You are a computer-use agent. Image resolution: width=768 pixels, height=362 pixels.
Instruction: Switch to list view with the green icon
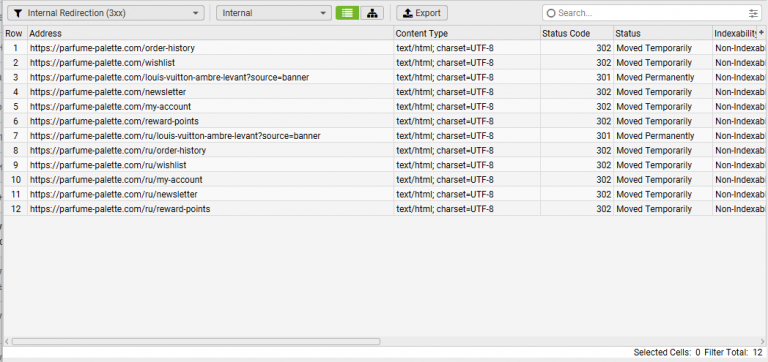coord(347,13)
